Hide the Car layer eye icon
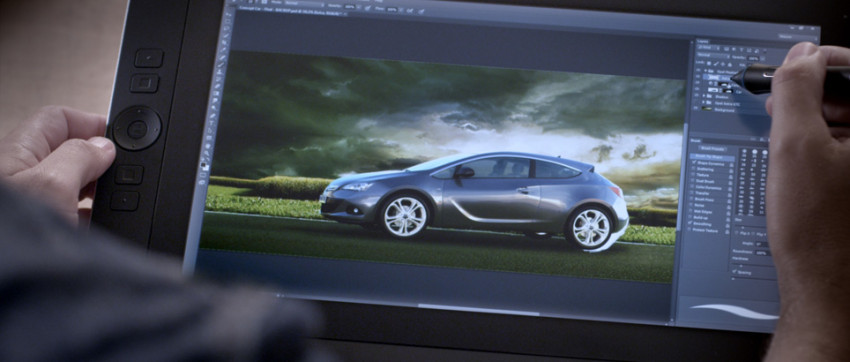 point(697,89)
